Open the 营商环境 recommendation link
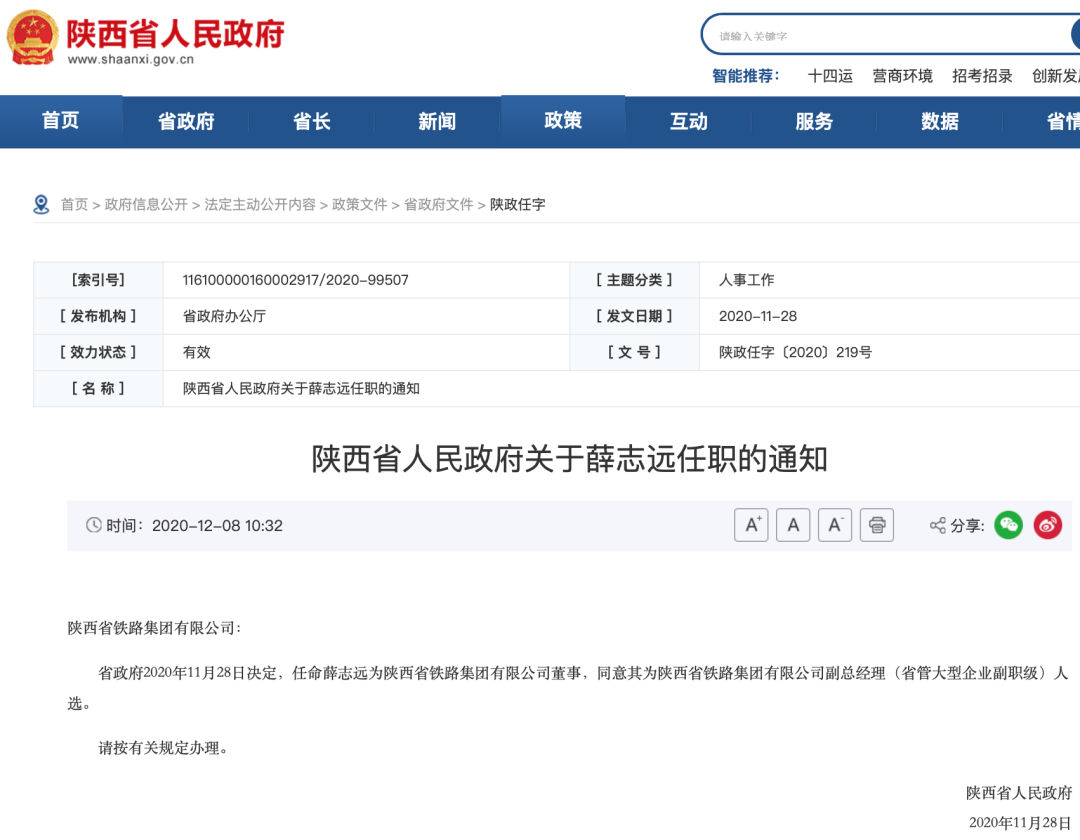Viewport: 1080px width, 840px height. (x=903, y=75)
